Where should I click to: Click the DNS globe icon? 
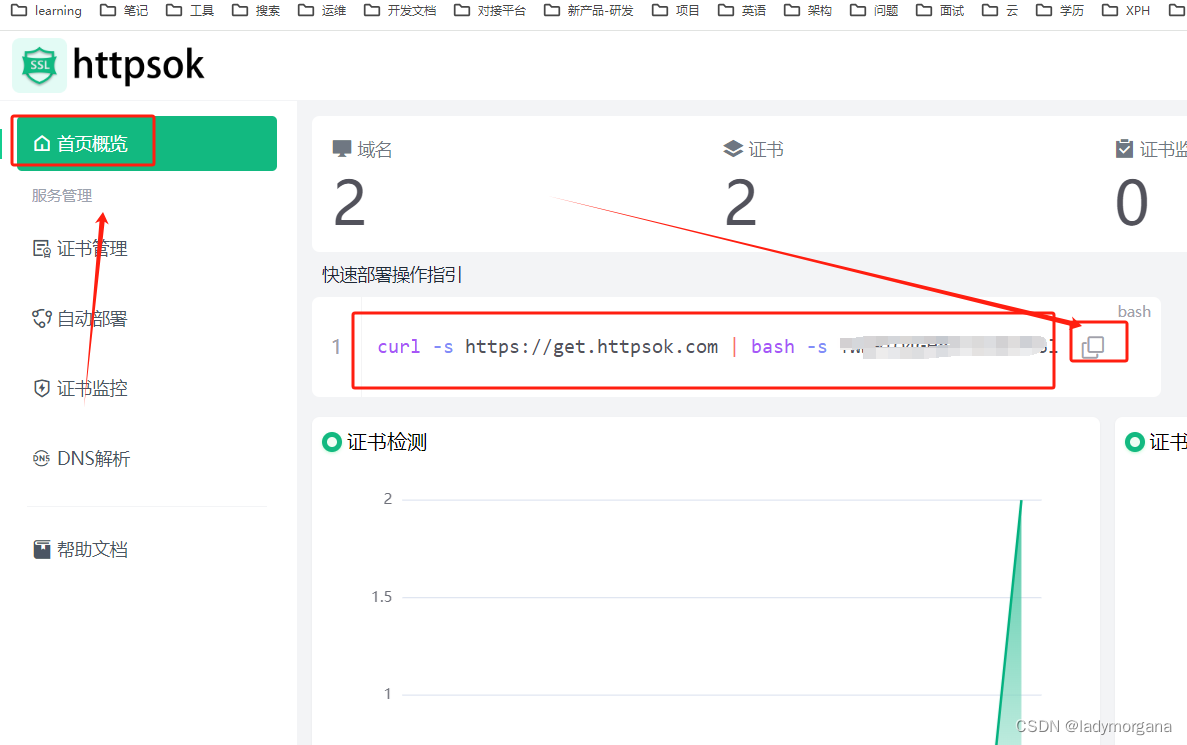pos(42,458)
